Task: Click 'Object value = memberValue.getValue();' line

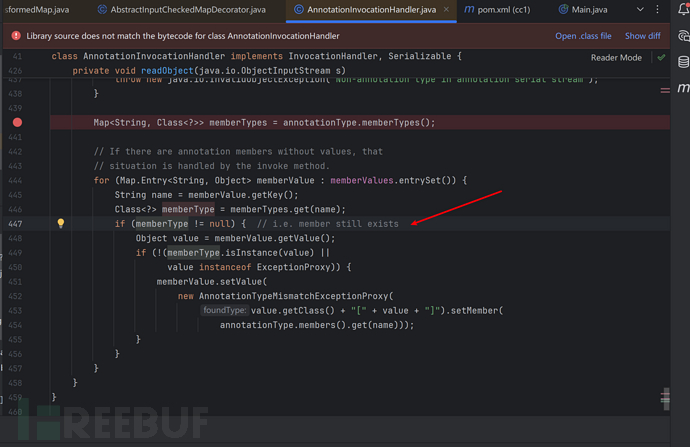Action: tap(235, 238)
